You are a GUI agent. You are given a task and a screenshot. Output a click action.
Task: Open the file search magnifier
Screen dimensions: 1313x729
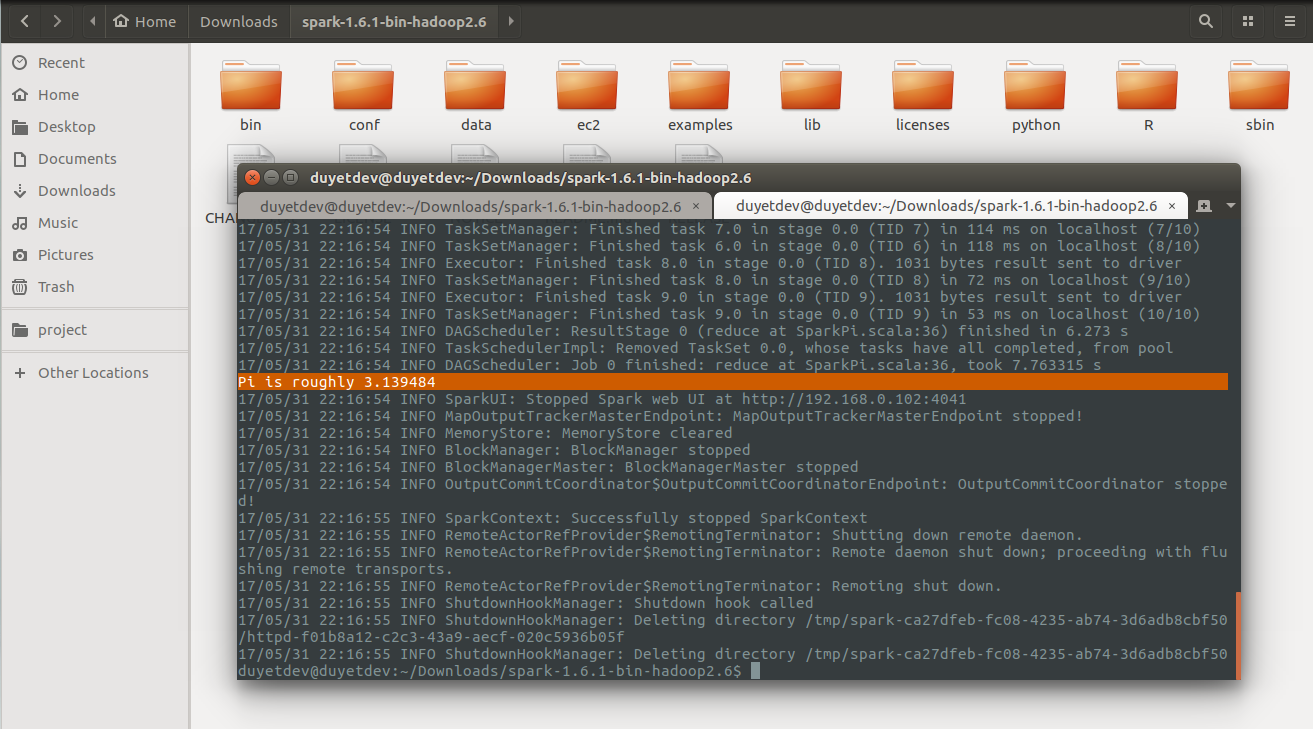click(x=1206, y=21)
